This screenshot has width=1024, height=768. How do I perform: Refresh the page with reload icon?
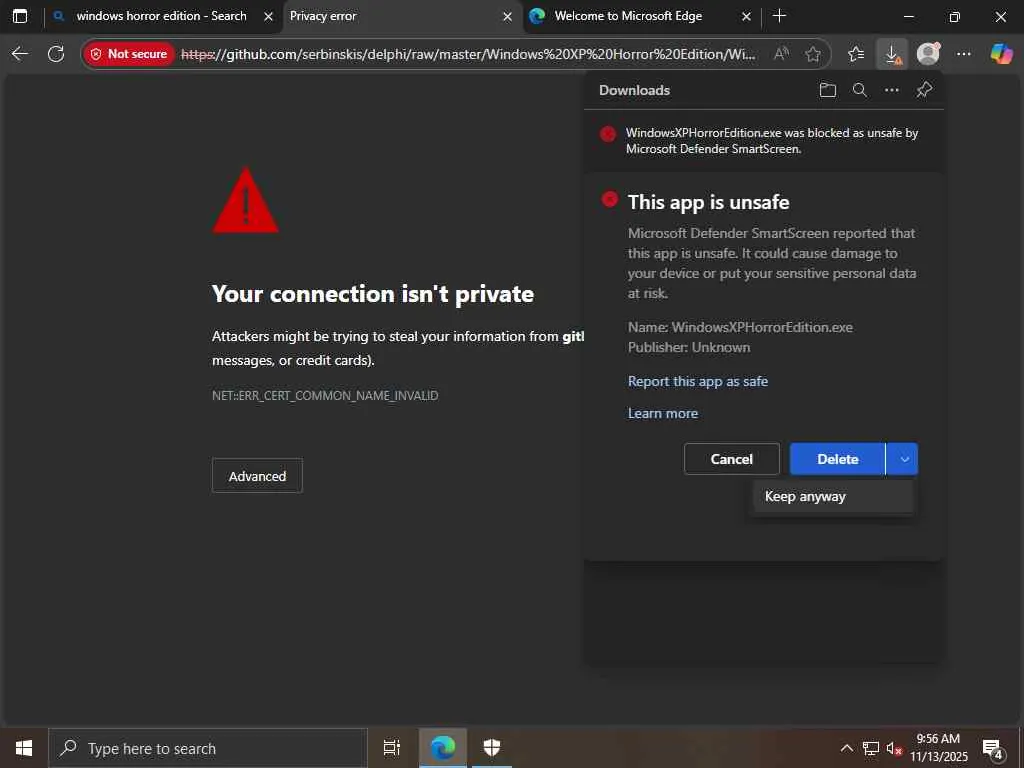(56, 54)
